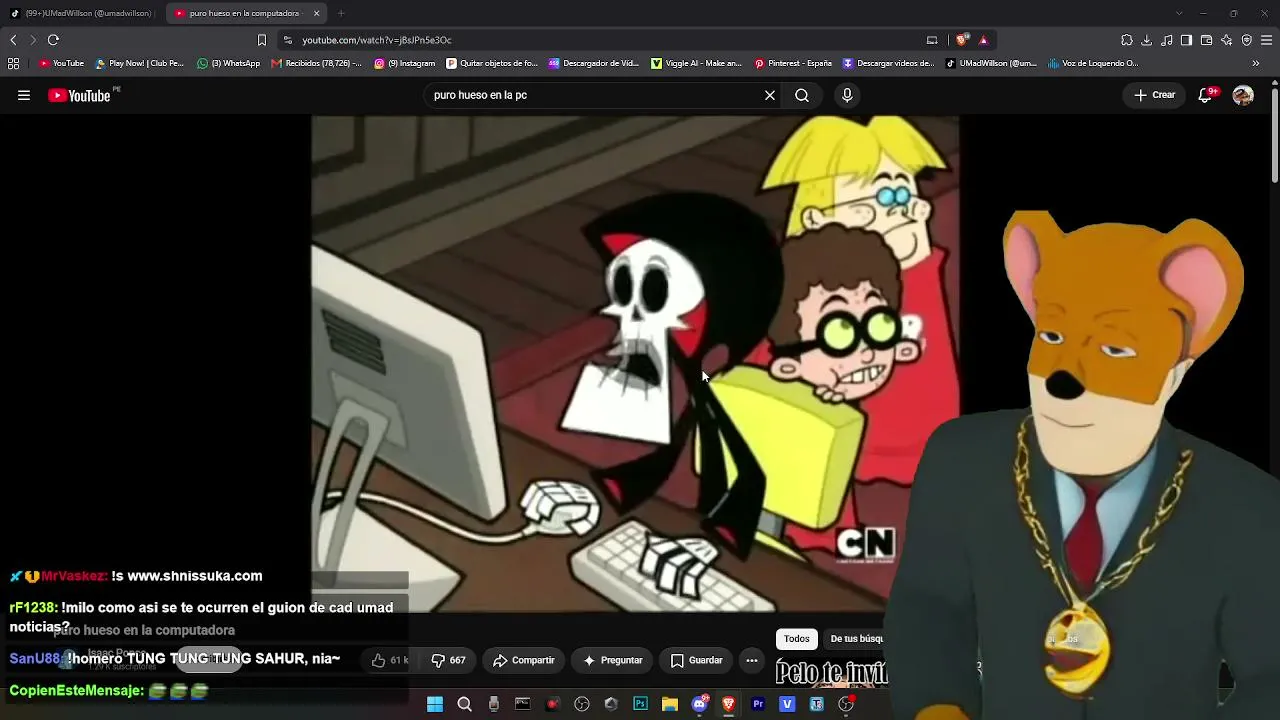Image resolution: width=1280 pixels, height=720 pixels.
Task: Go forward in browser history
Action: [x=33, y=40]
